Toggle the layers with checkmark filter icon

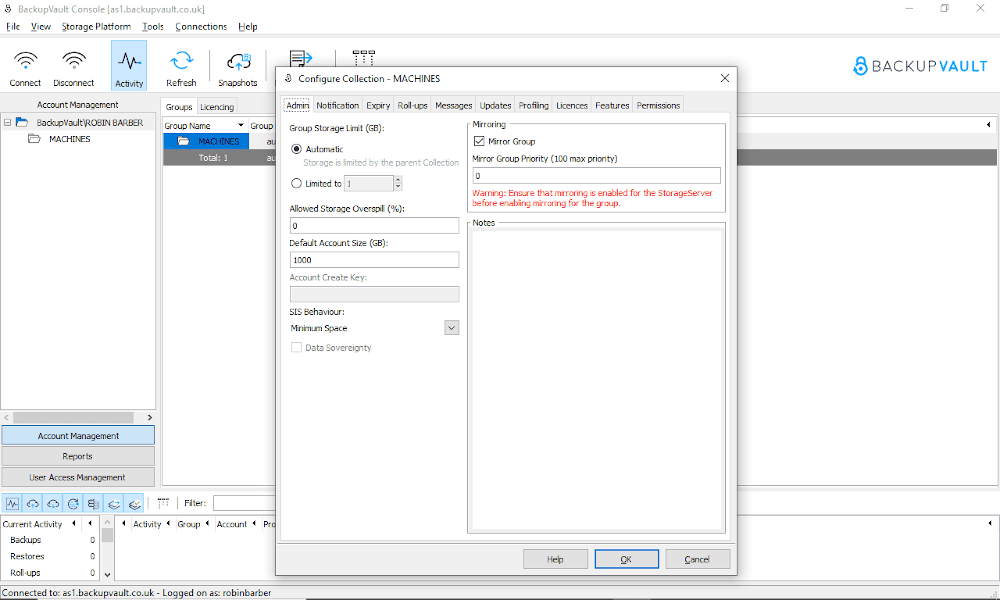coord(134,504)
